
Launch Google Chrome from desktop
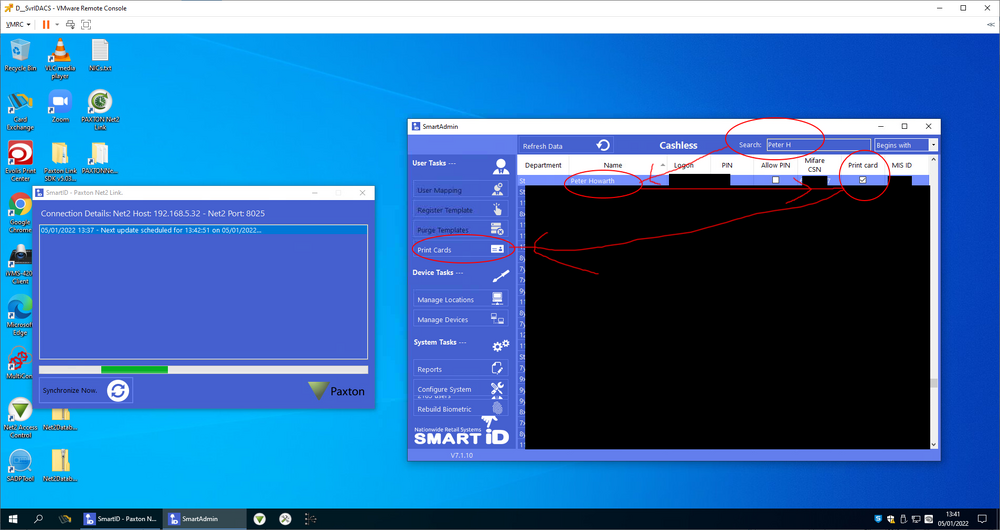20,213
